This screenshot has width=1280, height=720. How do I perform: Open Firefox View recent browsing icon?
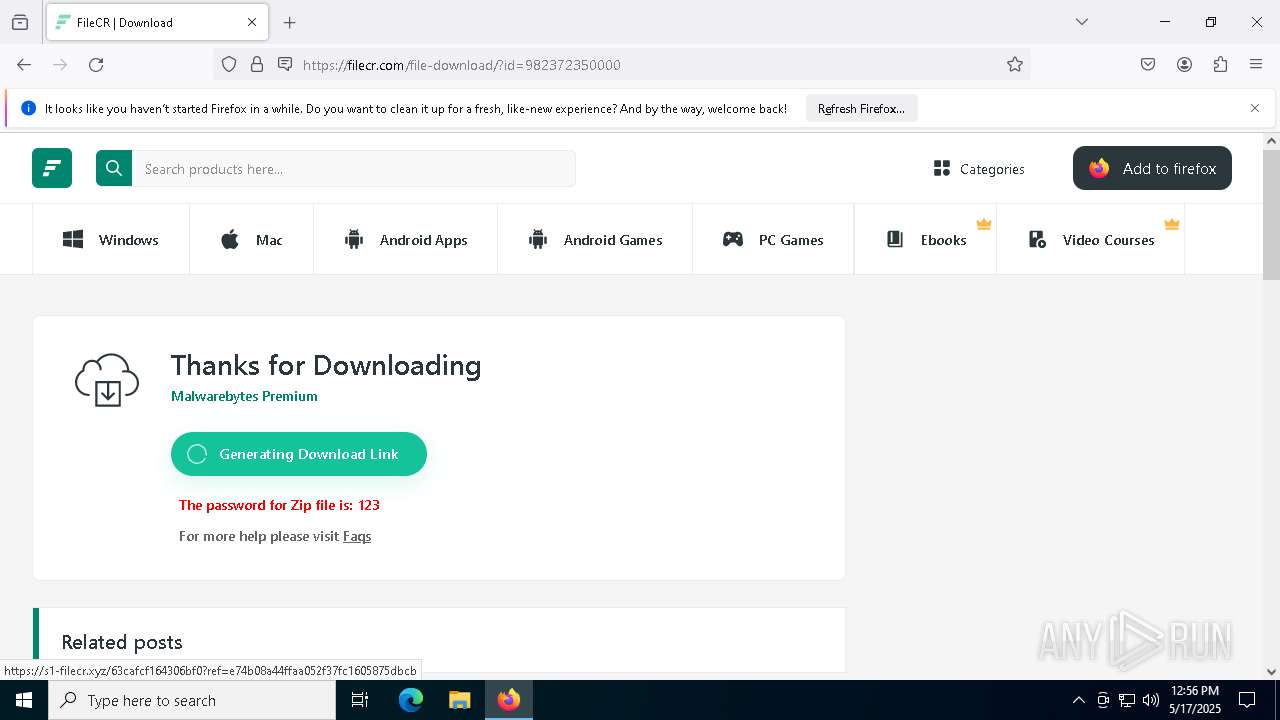point(20,22)
